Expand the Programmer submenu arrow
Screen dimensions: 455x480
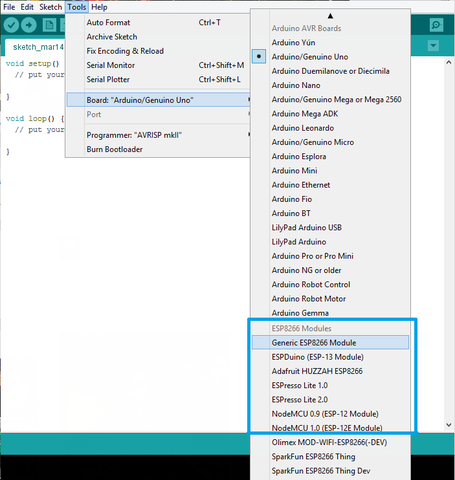click(x=249, y=134)
